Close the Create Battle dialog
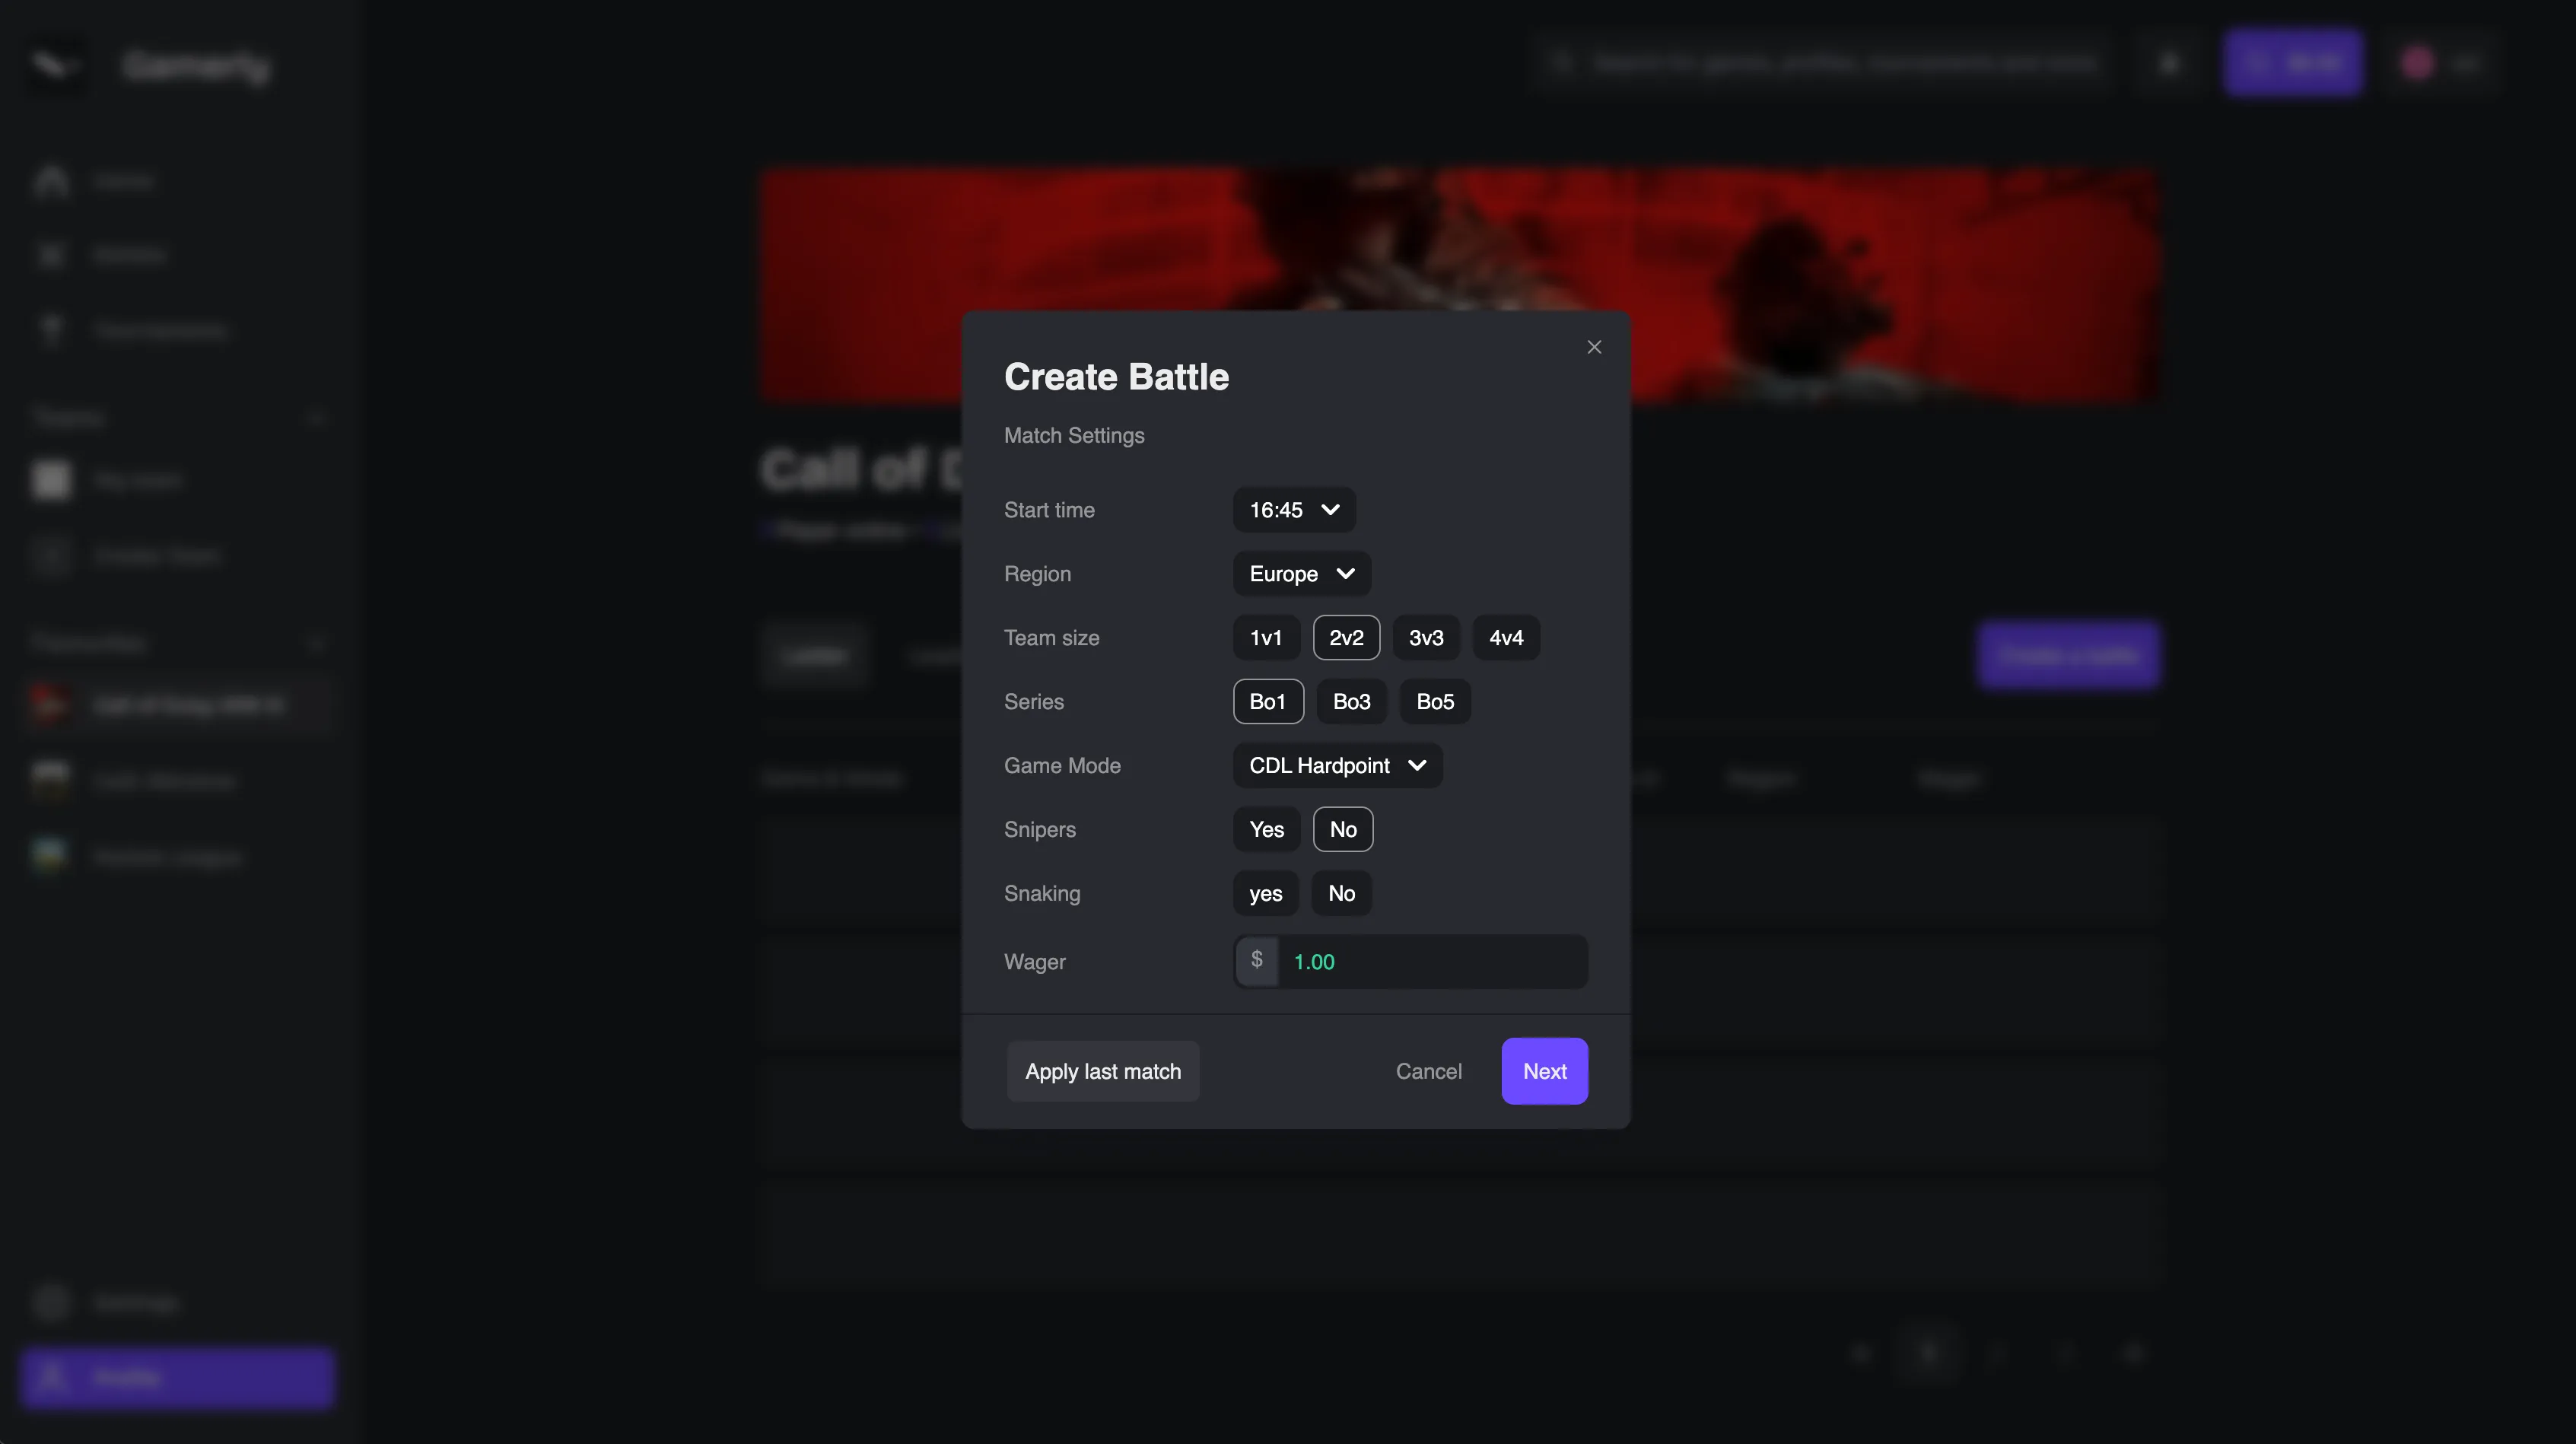This screenshot has height=1444, width=2576. (1594, 347)
